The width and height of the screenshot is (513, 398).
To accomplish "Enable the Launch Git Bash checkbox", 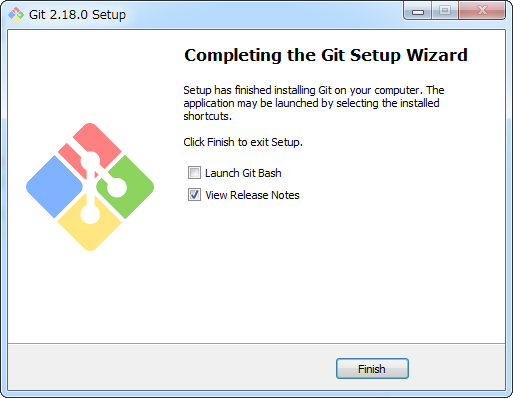I will [x=194, y=173].
